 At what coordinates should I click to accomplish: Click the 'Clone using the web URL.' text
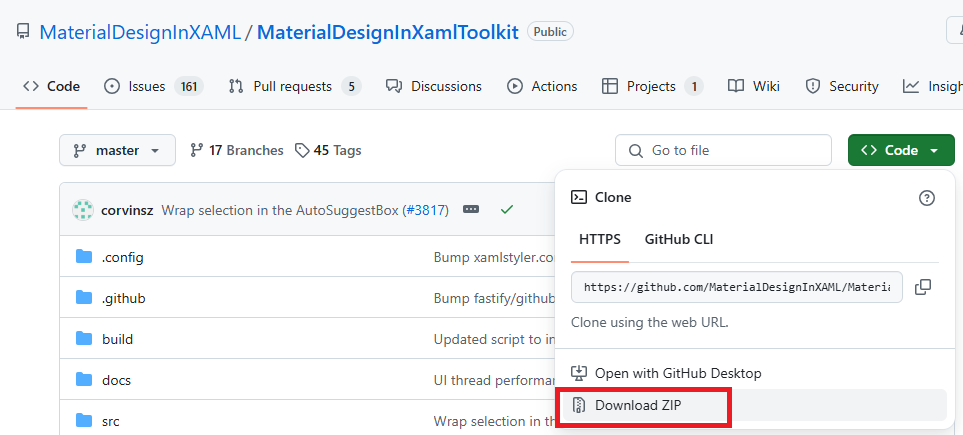650,323
